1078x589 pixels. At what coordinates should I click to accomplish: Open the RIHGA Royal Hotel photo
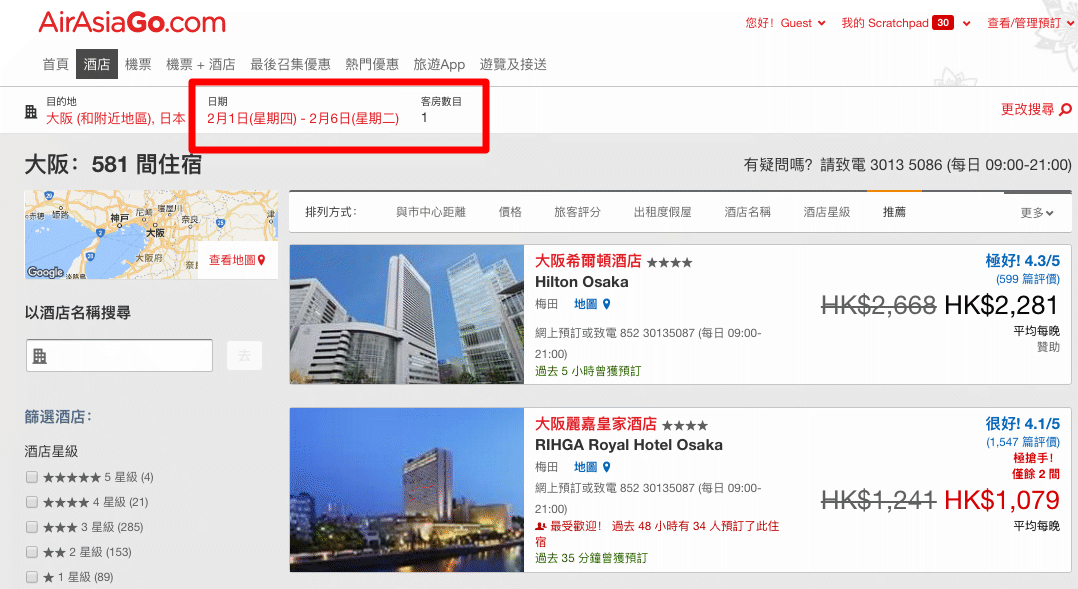(407, 490)
